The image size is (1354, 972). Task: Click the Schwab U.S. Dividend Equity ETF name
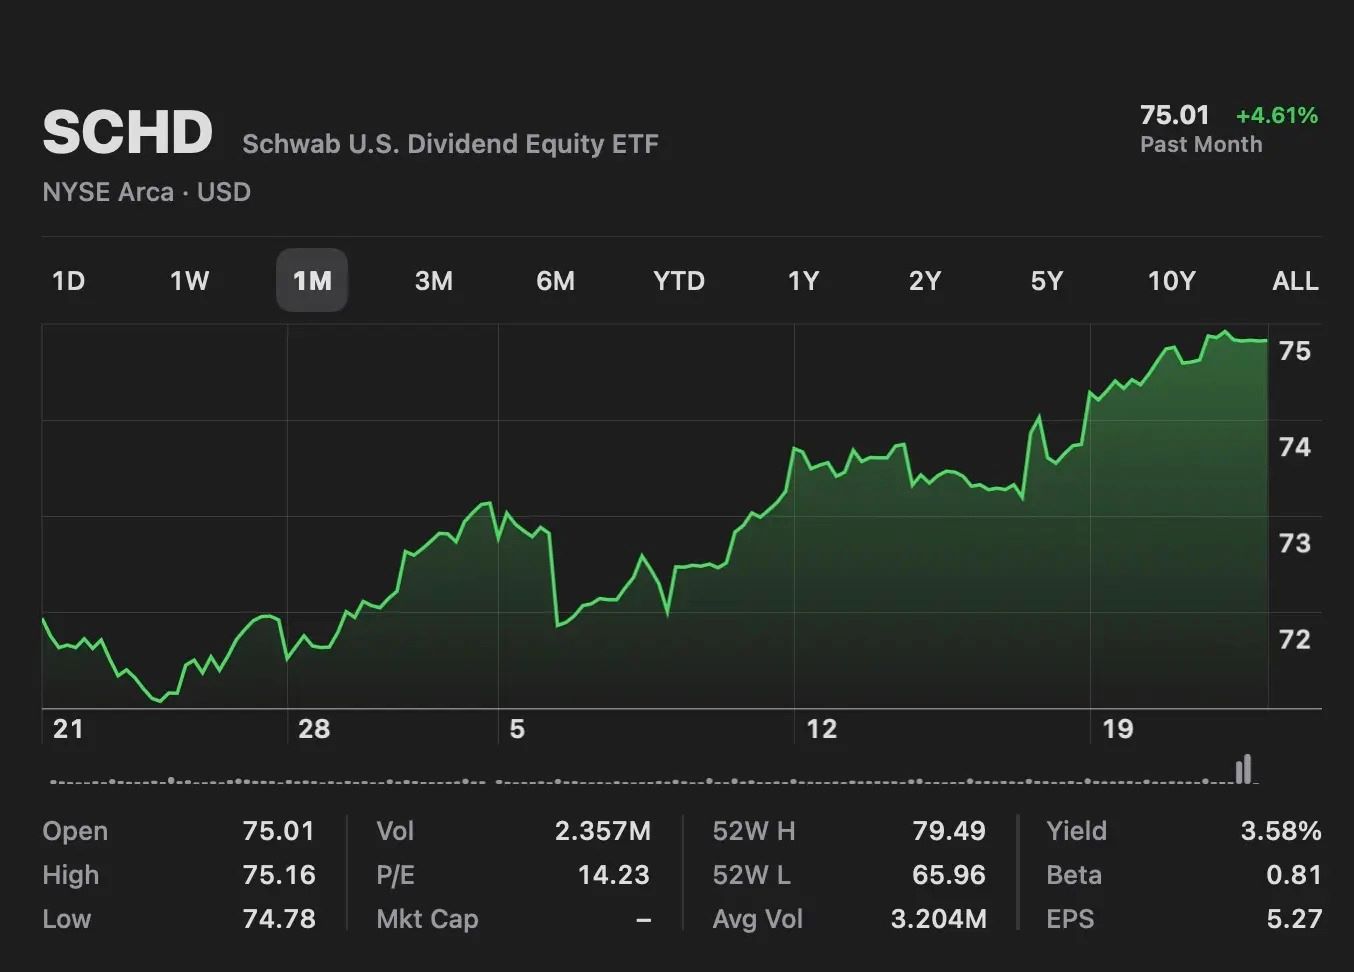point(450,144)
